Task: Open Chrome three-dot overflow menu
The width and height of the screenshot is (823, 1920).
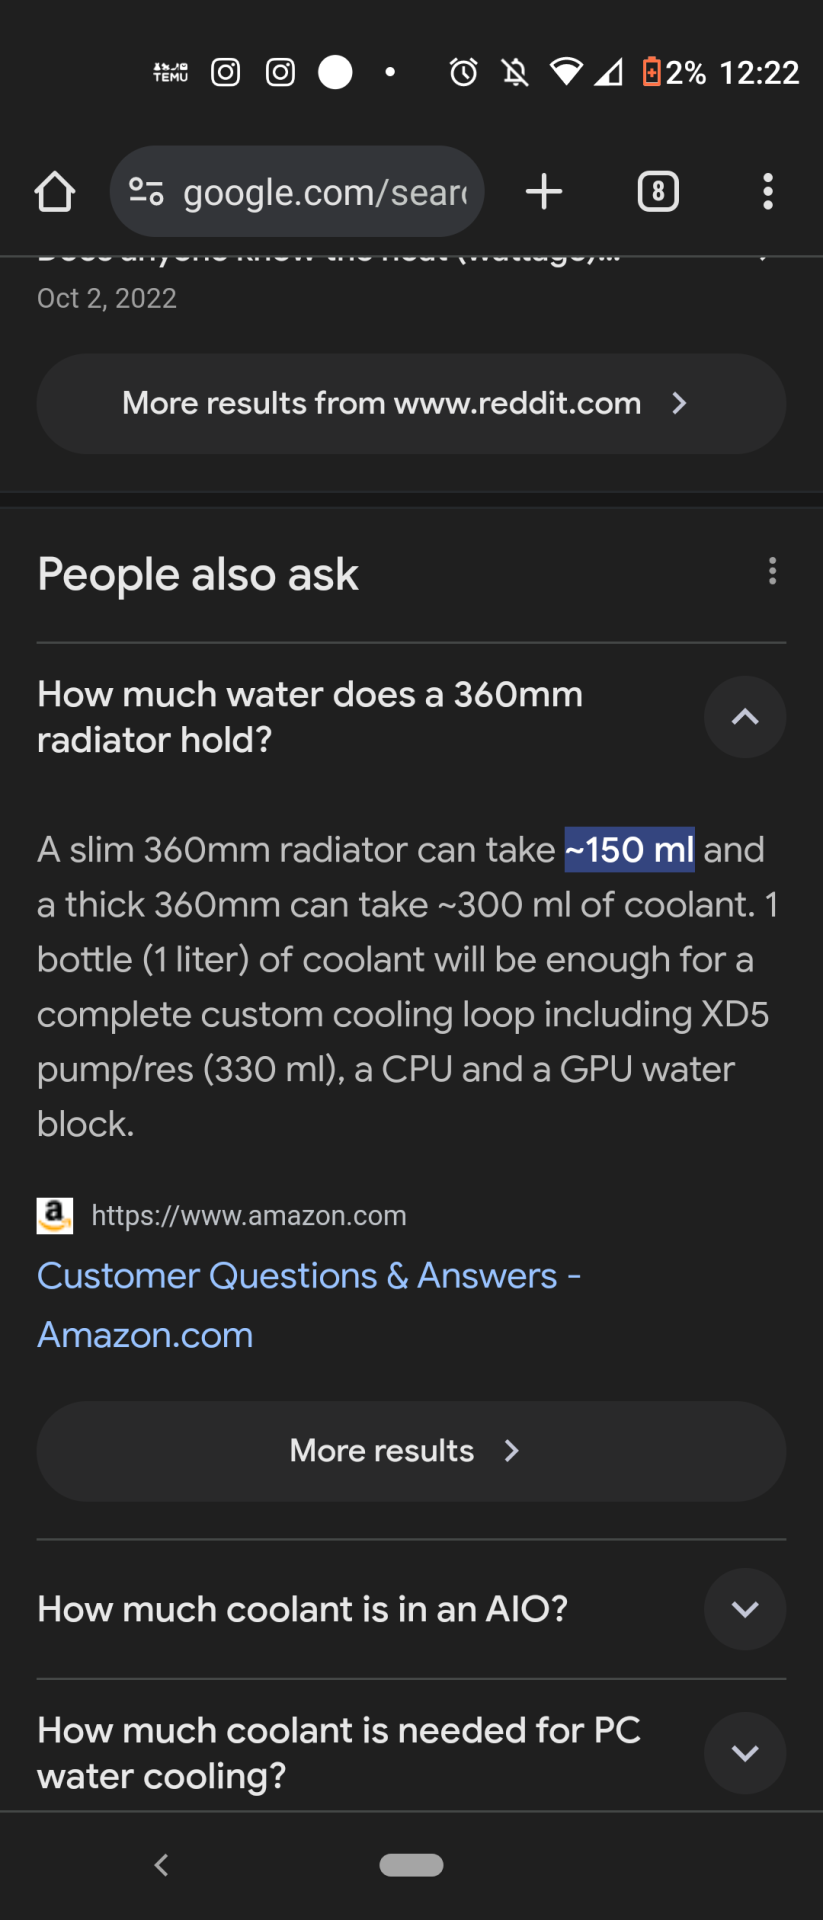Action: (768, 192)
